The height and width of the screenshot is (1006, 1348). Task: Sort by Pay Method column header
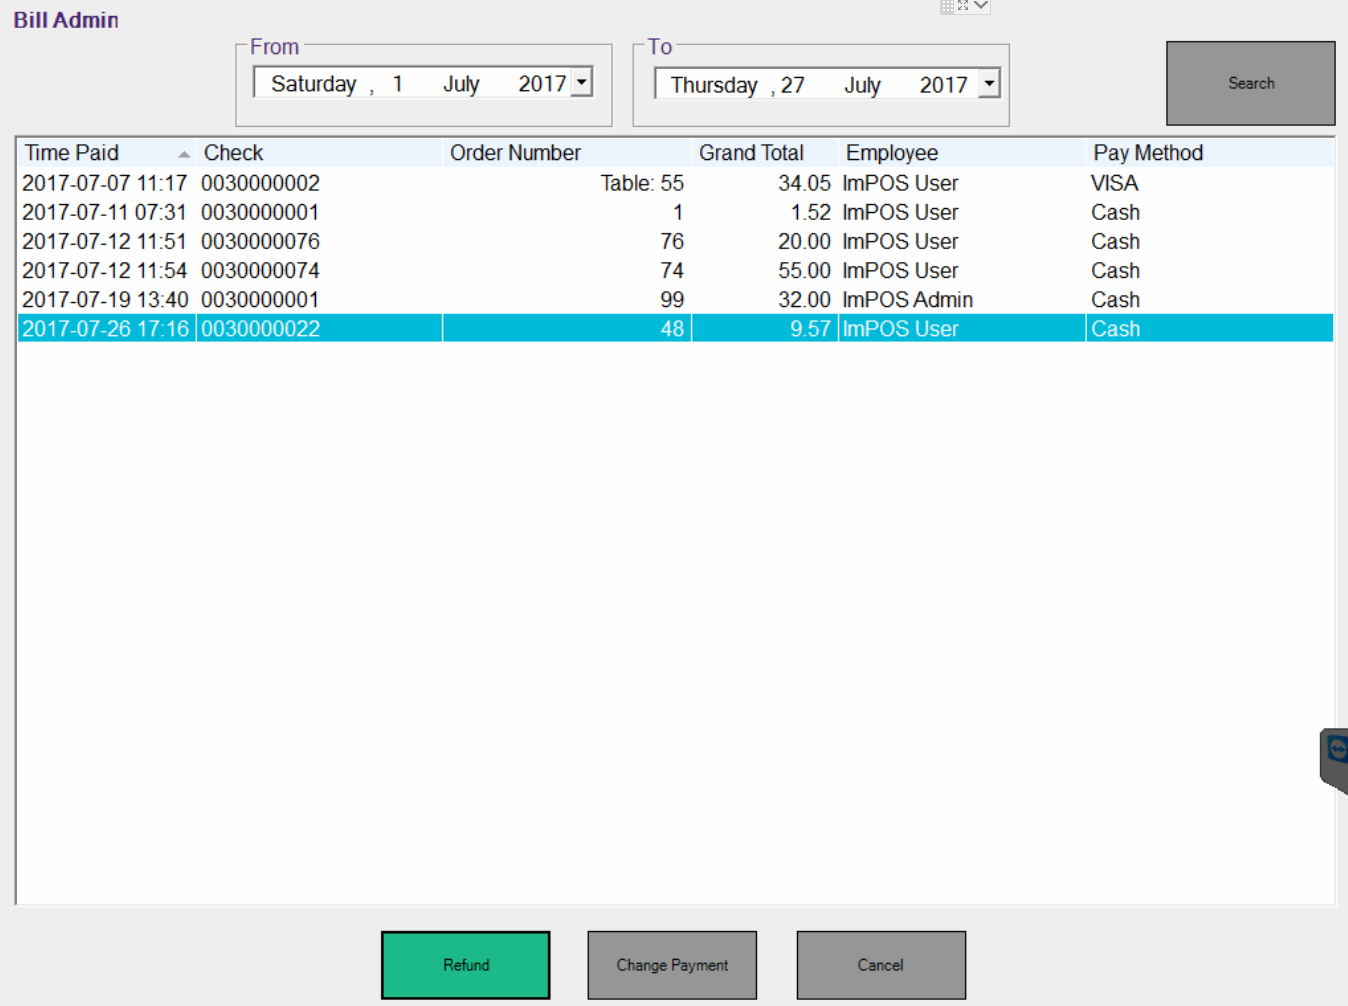[x=1210, y=153]
